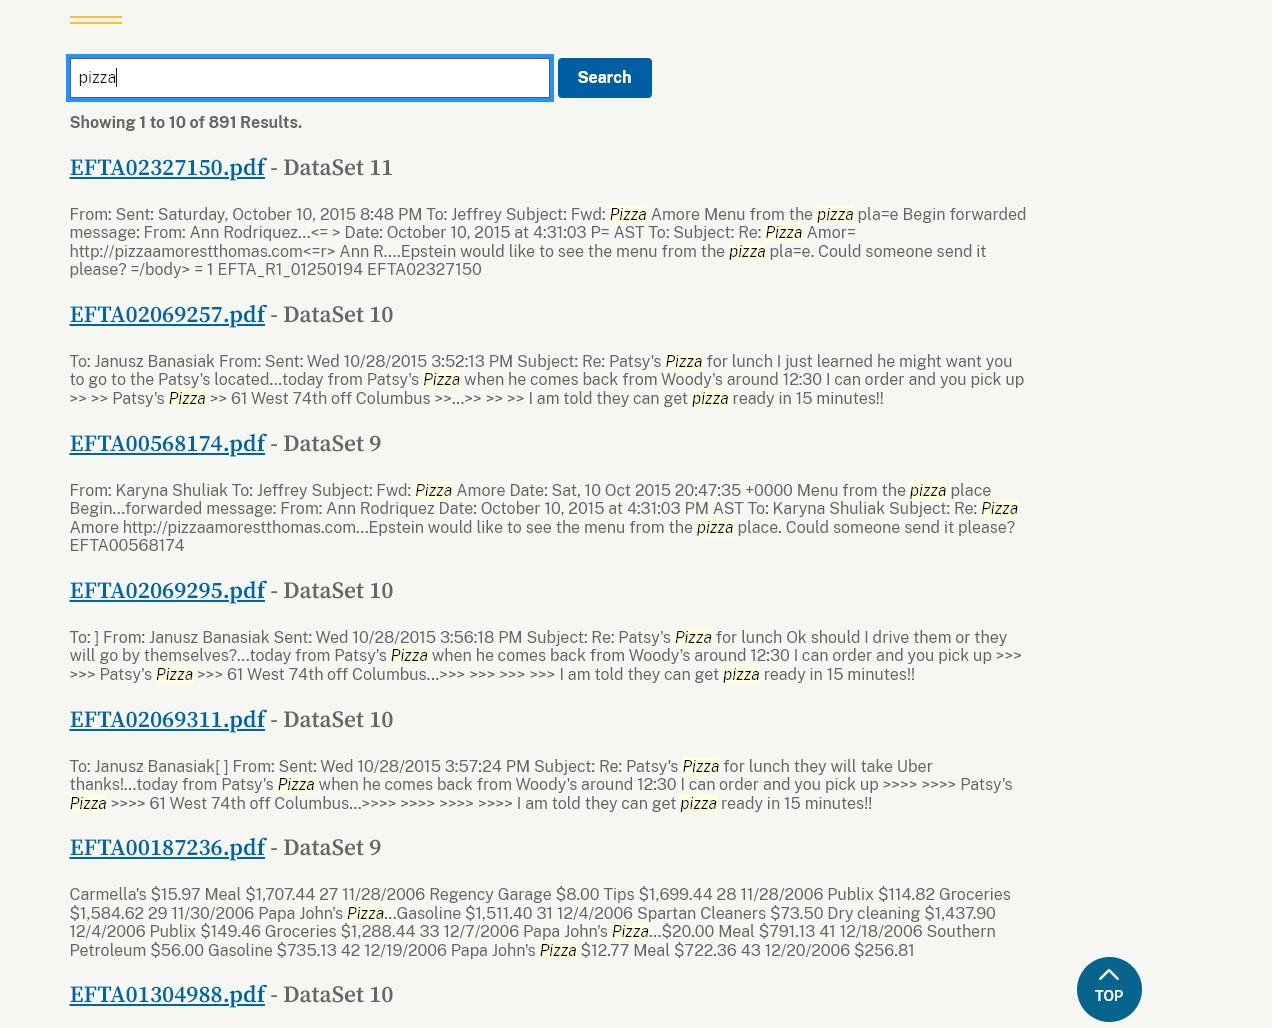The height and width of the screenshot is (1028, 1272).
Task: Click the "Showing 1 to 10 of 891 Results." text
Action: [186, 122]
